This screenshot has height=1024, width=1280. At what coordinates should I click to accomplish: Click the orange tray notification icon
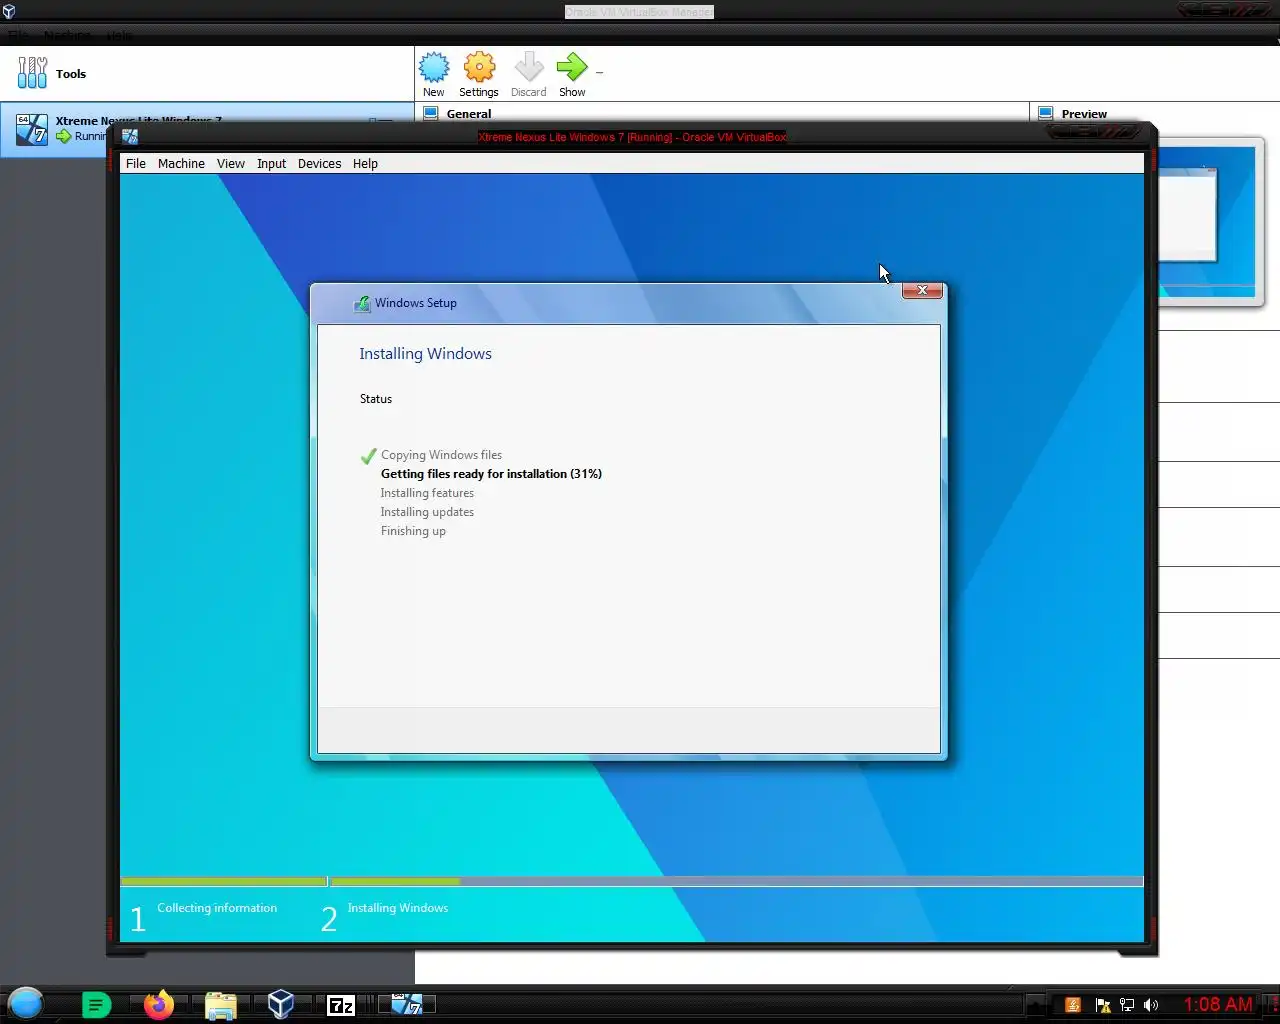tap(1073, 1005)
